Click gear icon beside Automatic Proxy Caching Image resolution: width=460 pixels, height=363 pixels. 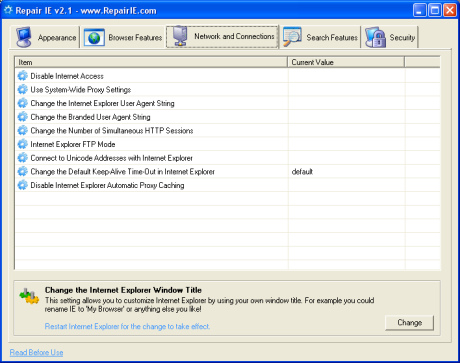coord(22,185)
